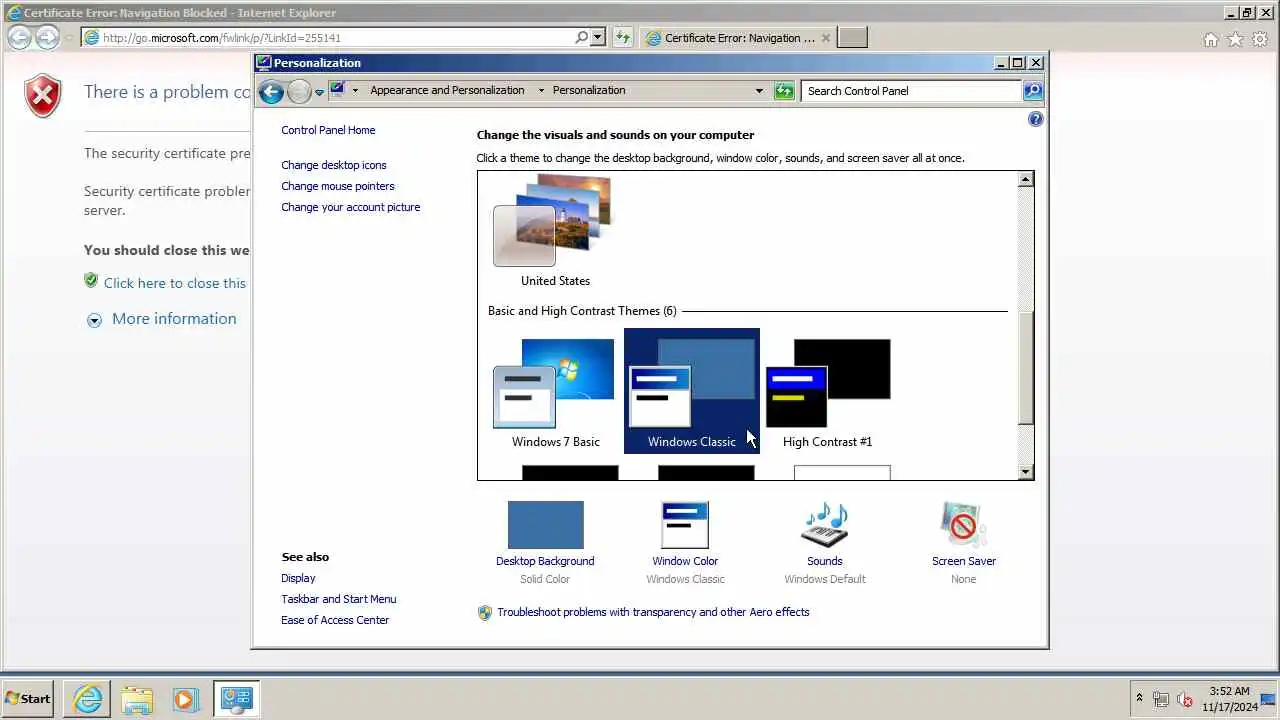The height and width of the screenshot is (720, 1280).
Task: Click the green refresh button in Personalization
Action: click(x=784, y=91)
